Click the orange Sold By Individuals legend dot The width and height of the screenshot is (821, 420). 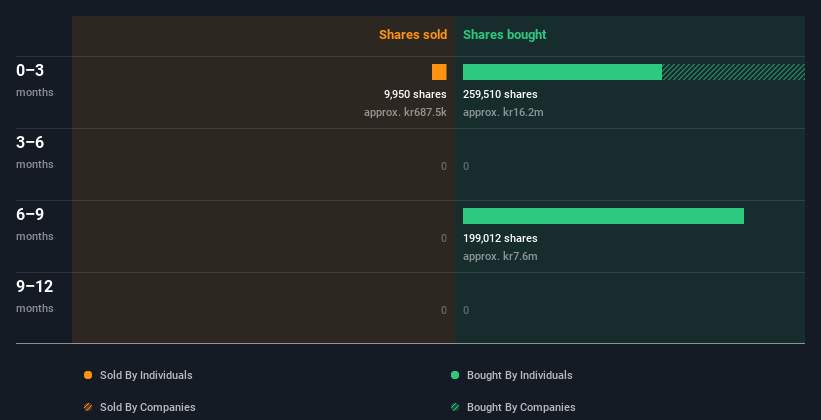tap(88, 375)
